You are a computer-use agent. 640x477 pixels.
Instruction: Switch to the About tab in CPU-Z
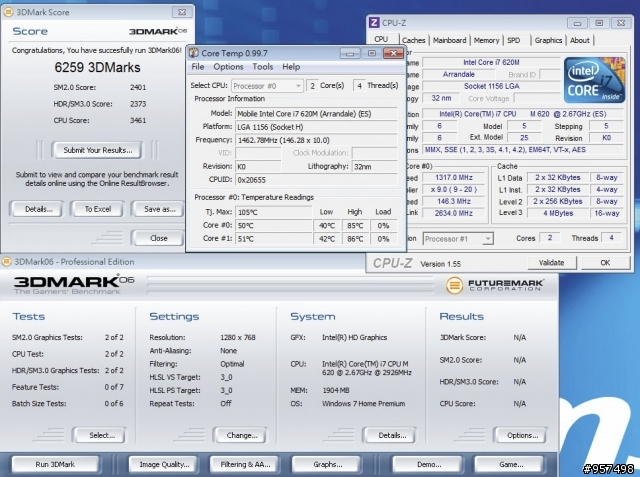tap(580, 40)
